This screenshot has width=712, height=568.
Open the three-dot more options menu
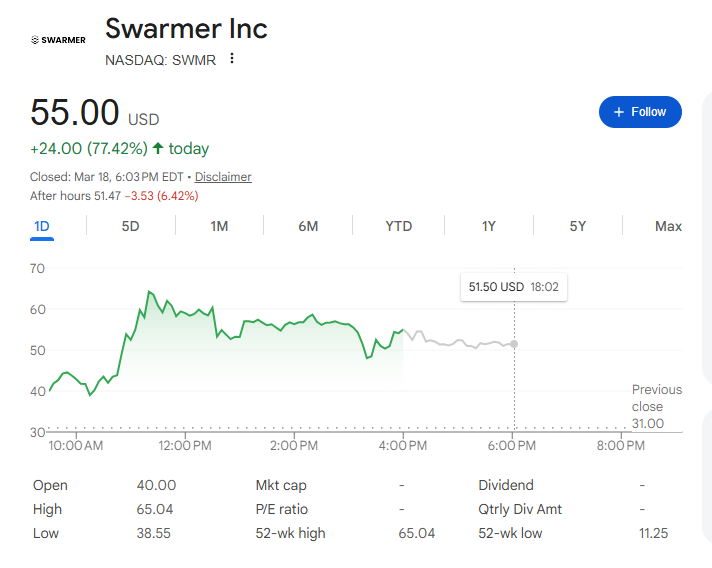[x=232, y=59]
